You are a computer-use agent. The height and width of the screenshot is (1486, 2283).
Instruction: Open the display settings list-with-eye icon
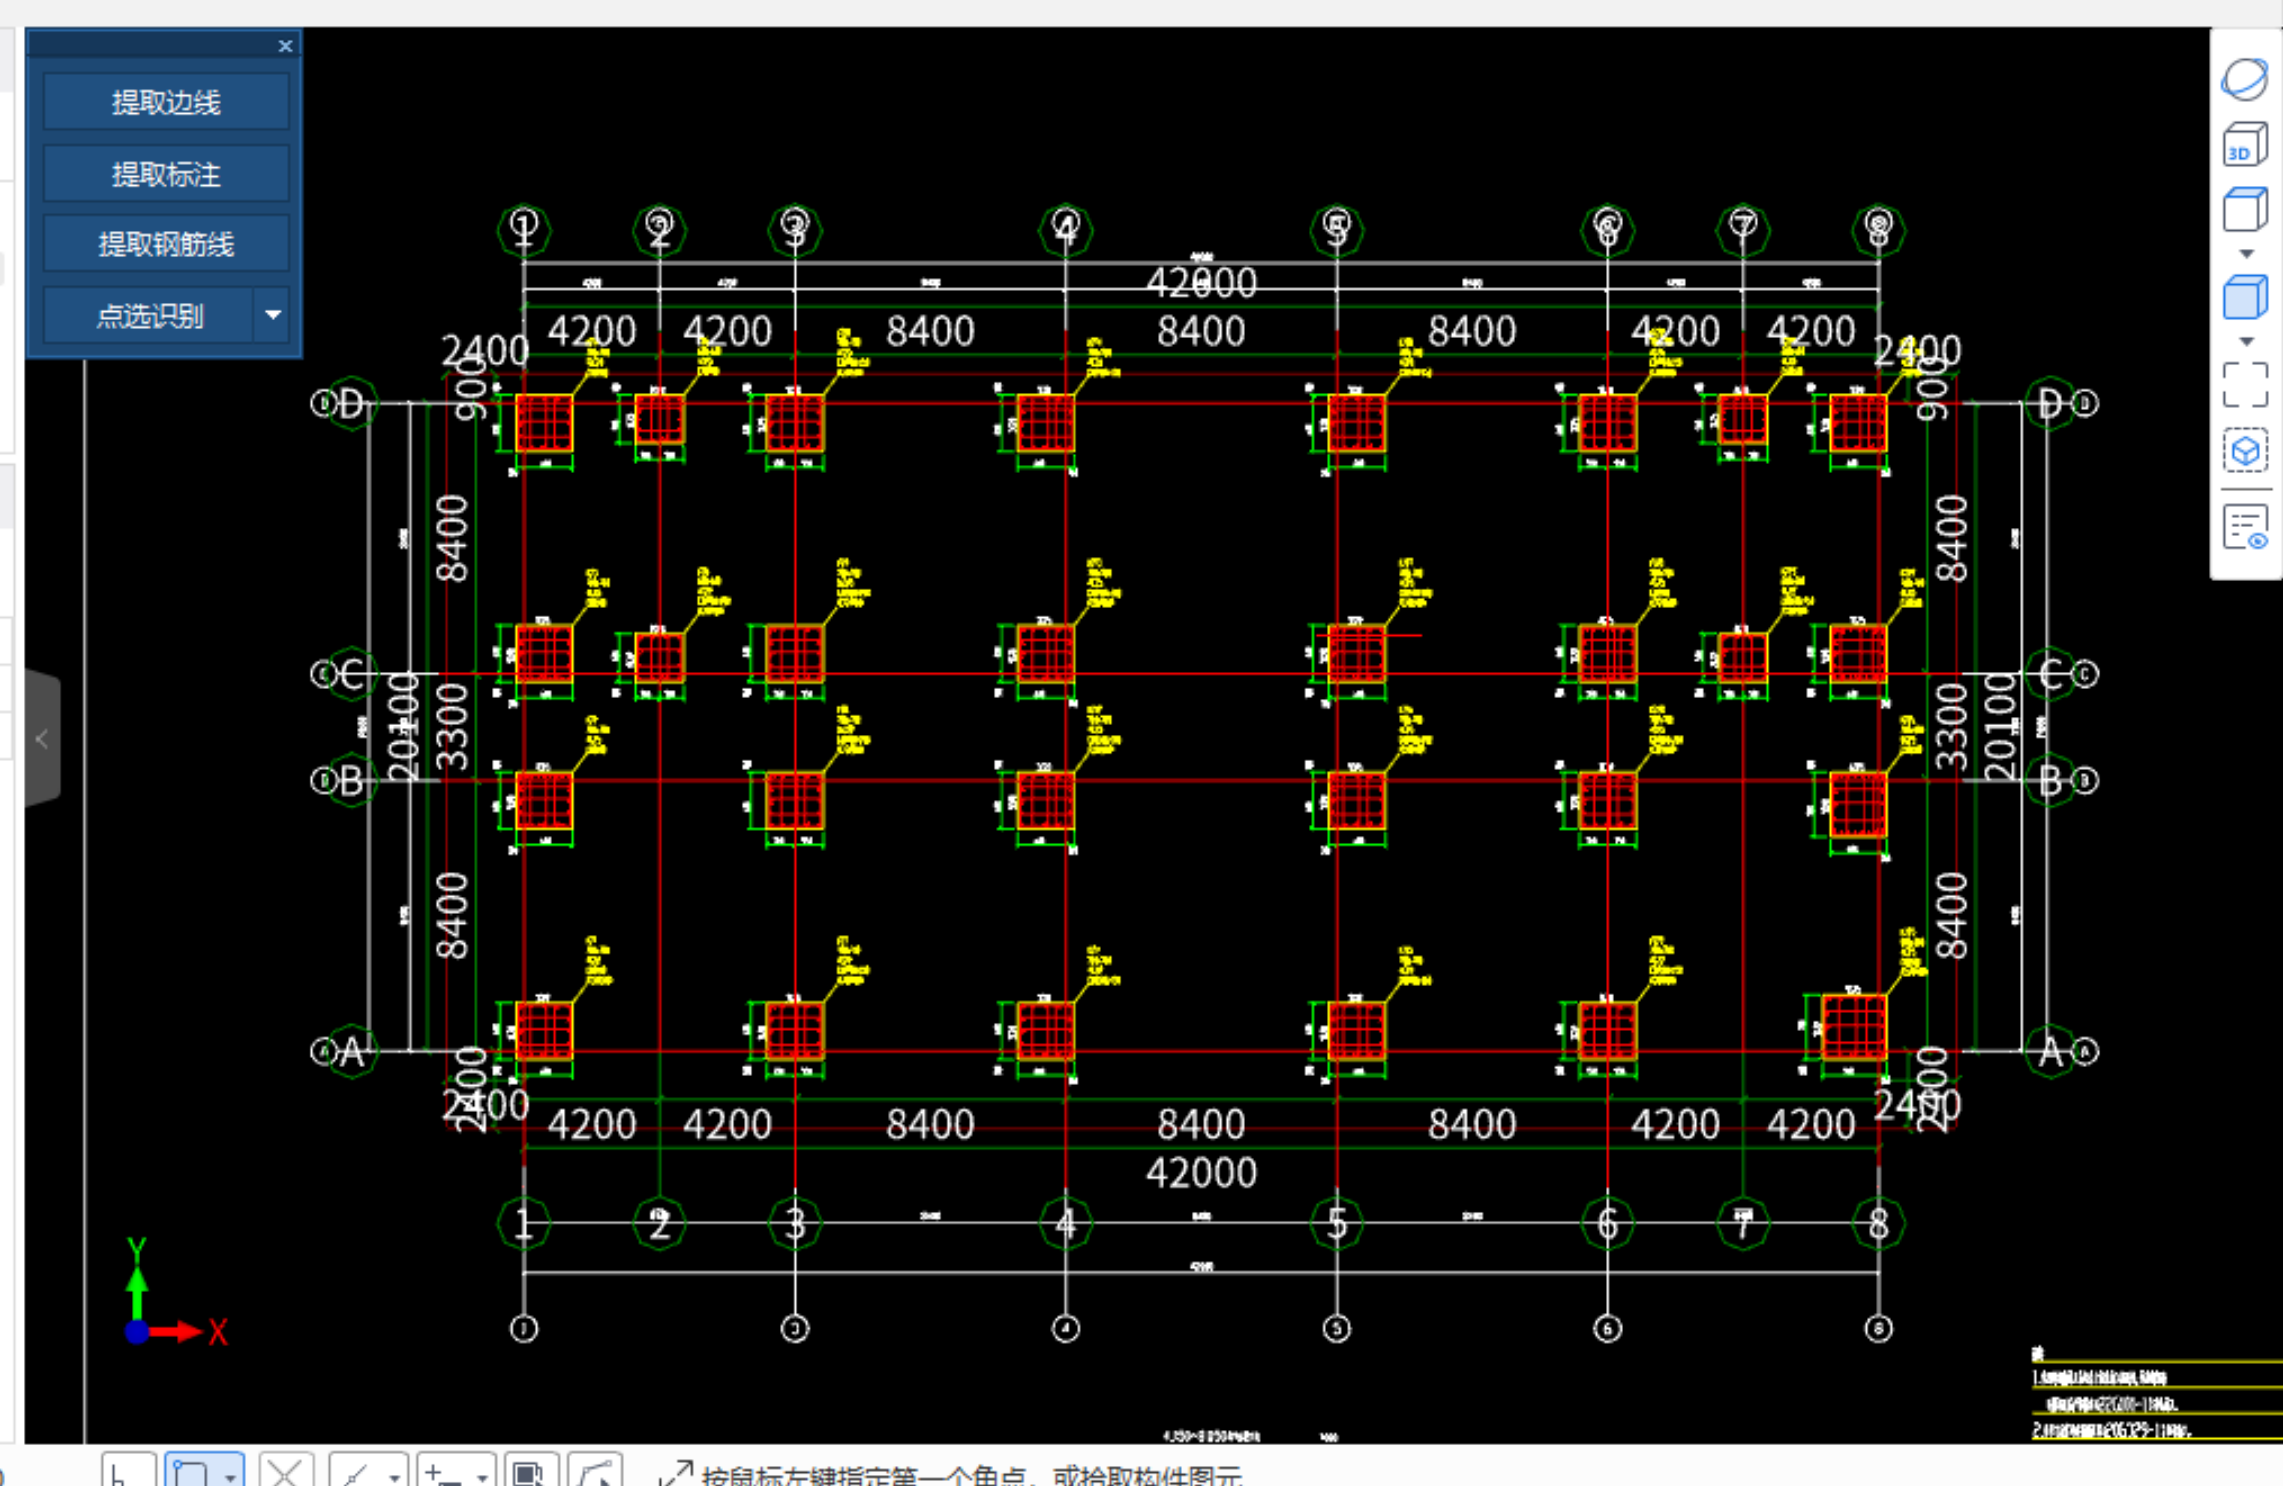click(2245, 528)
